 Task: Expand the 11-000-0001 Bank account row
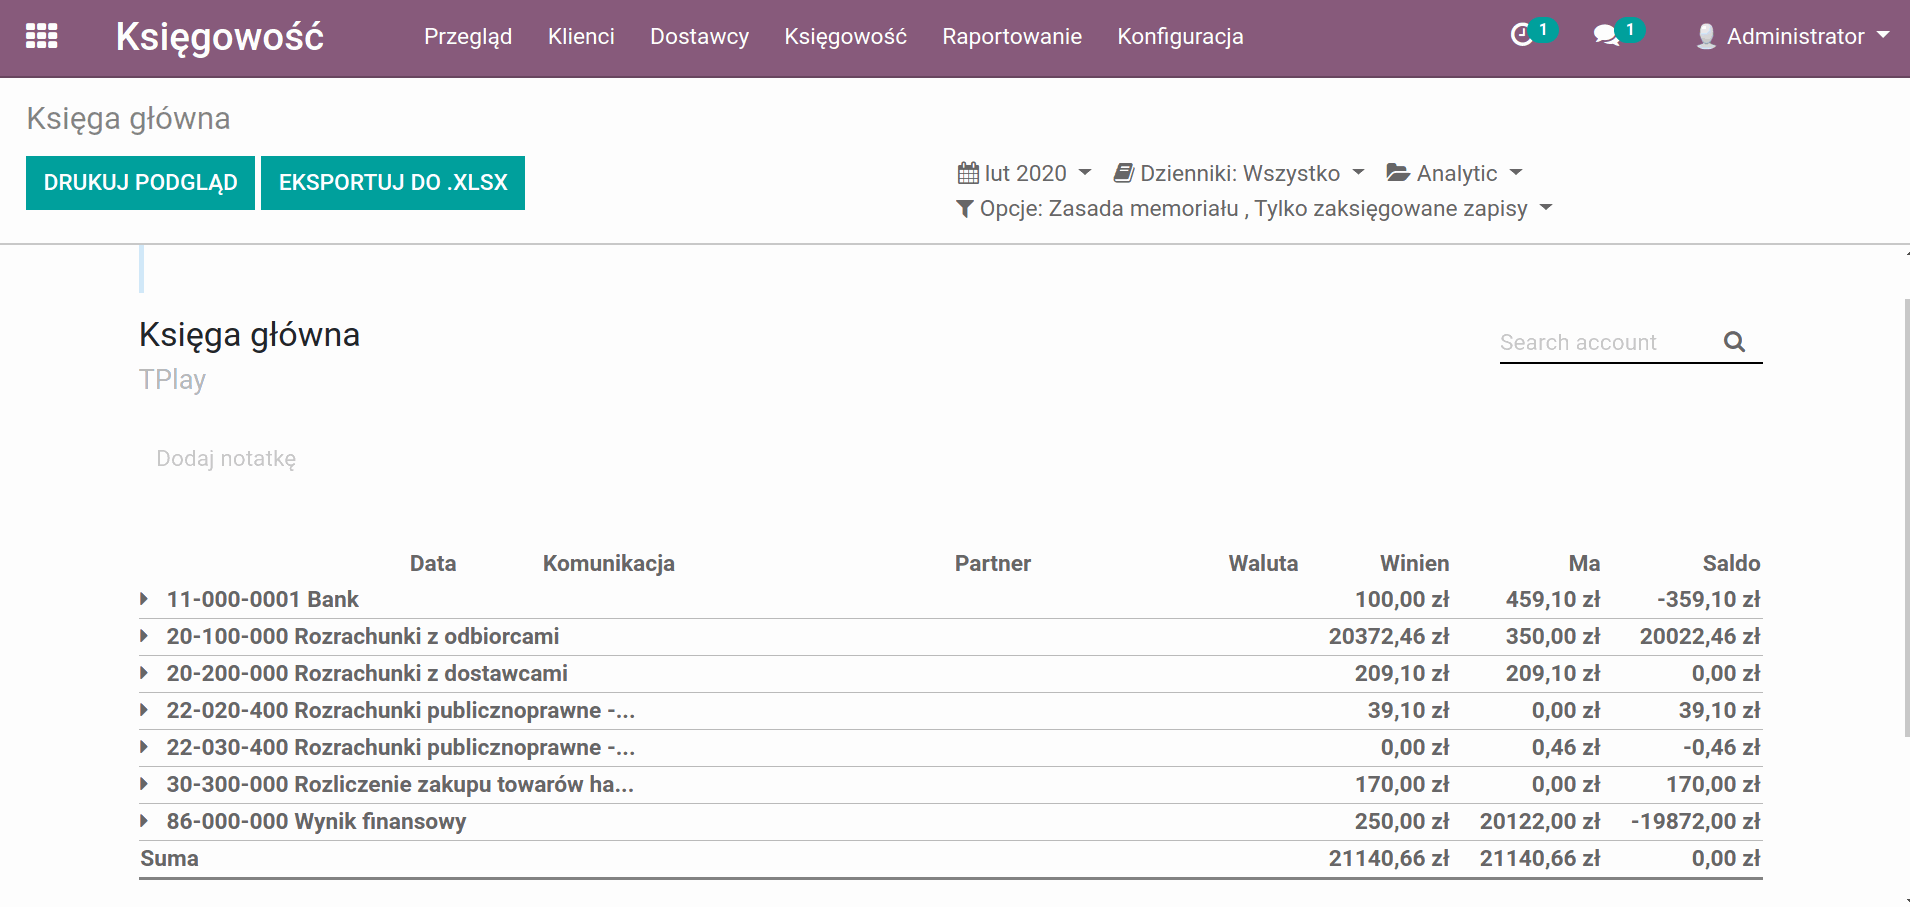(144, 599)
